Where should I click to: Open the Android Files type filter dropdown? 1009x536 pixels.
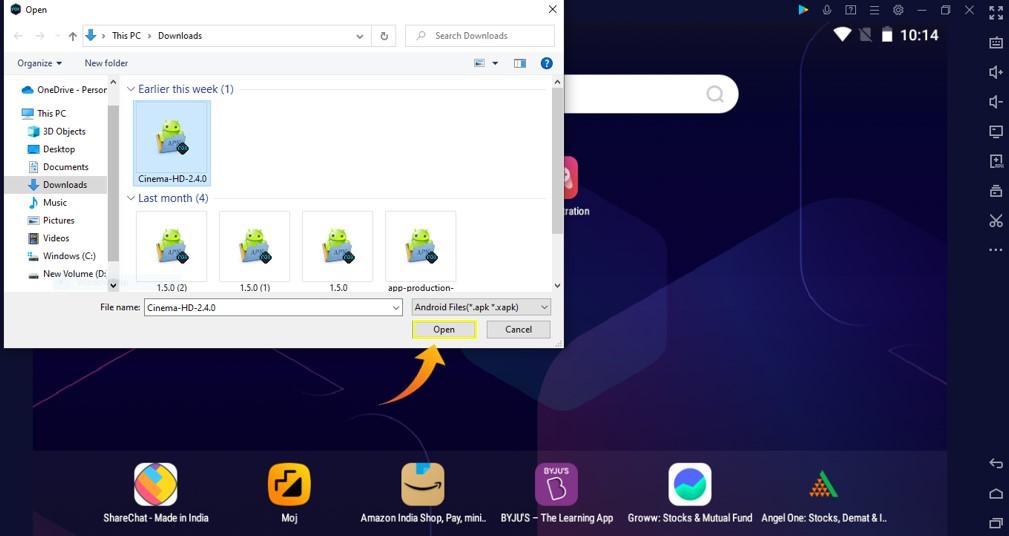tap(481, 308)
